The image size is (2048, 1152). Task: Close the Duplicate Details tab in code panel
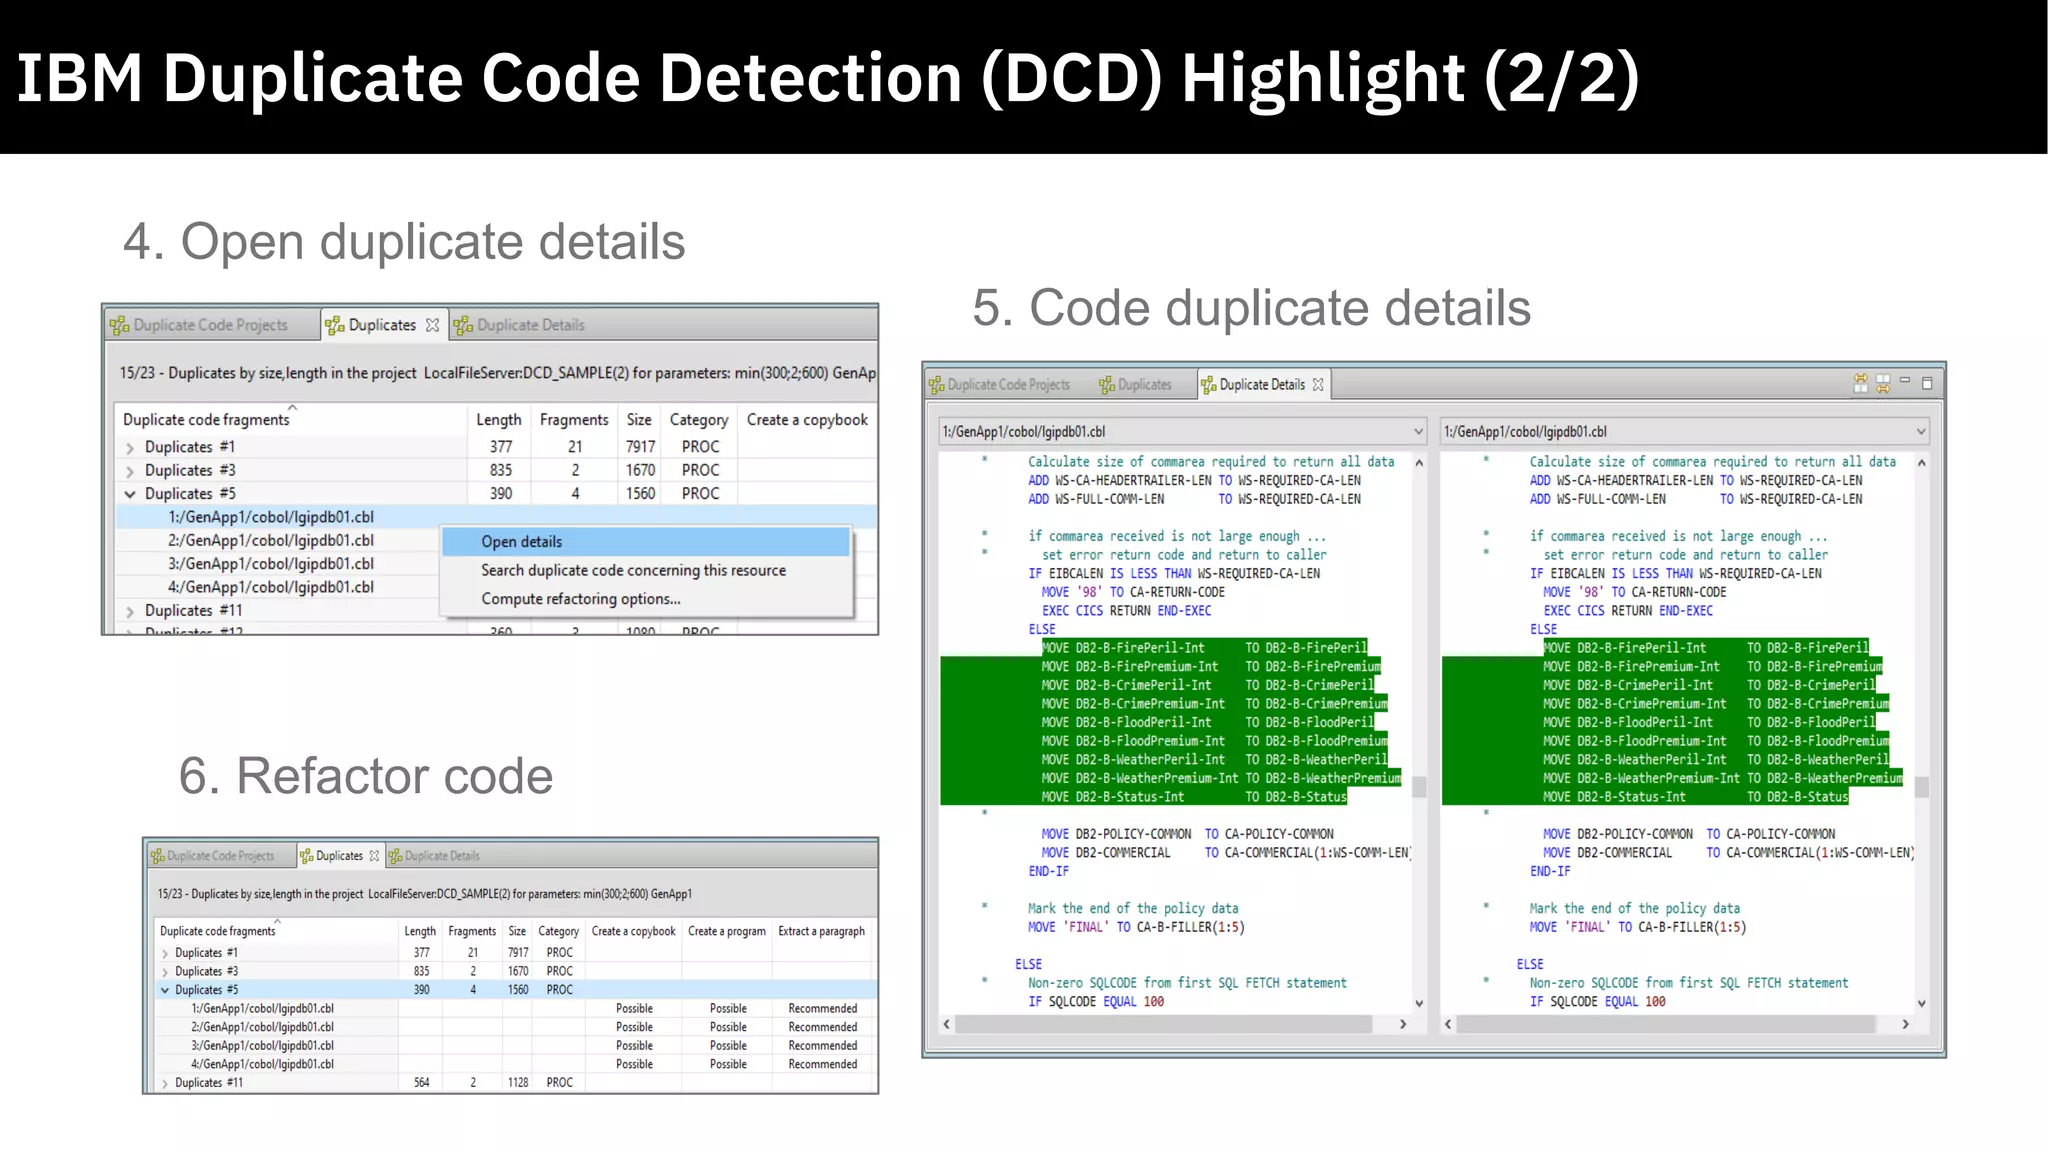click(x=1318, y=385)
